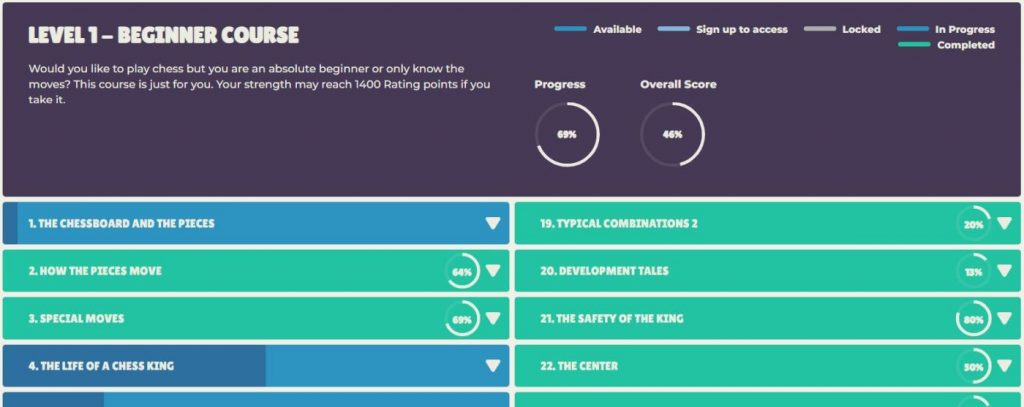1024x407 pixels.
Task: Expand How the Pieces Move arrow
Action: pyautogui.click(x=493, y=271)
